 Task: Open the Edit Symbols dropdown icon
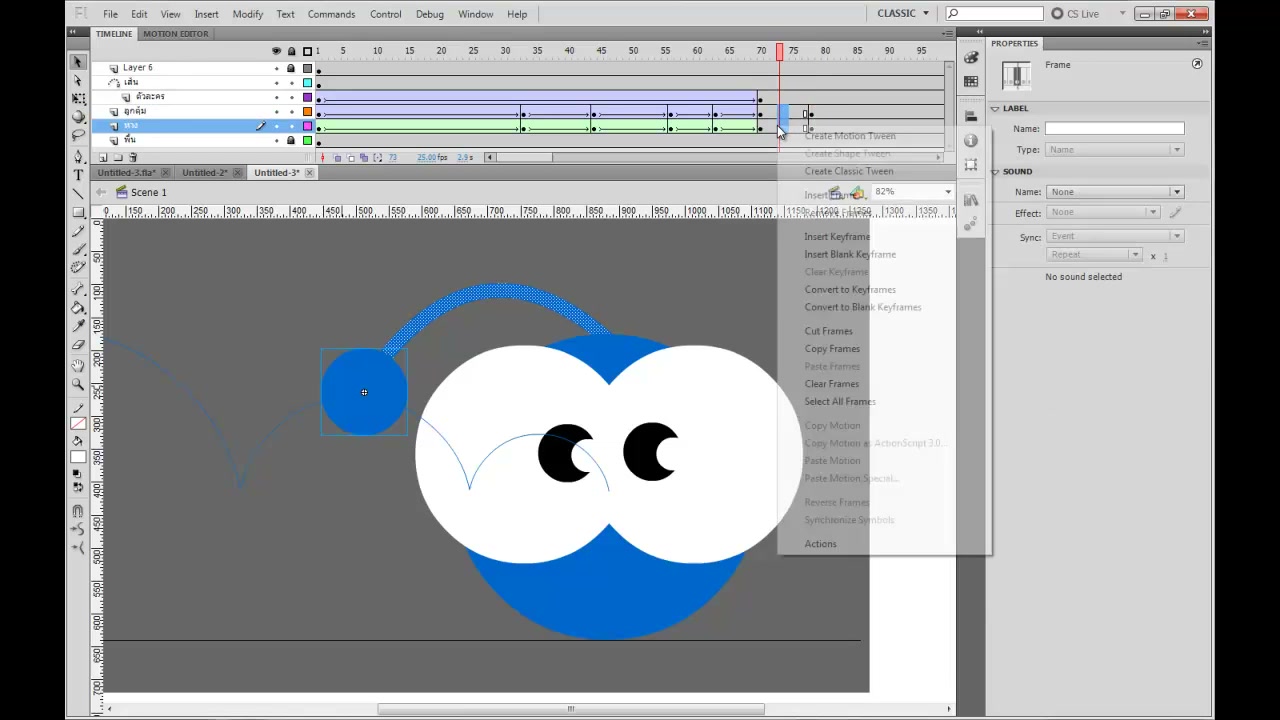tap(857, 192)
